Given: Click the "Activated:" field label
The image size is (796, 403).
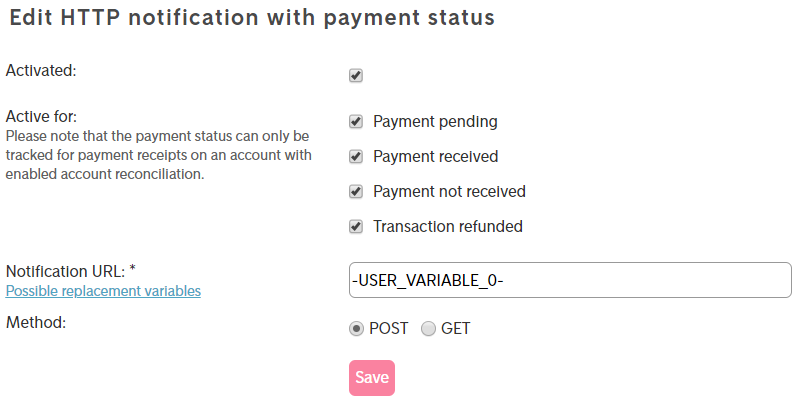Looking at the screenshot, I should 41,71.
